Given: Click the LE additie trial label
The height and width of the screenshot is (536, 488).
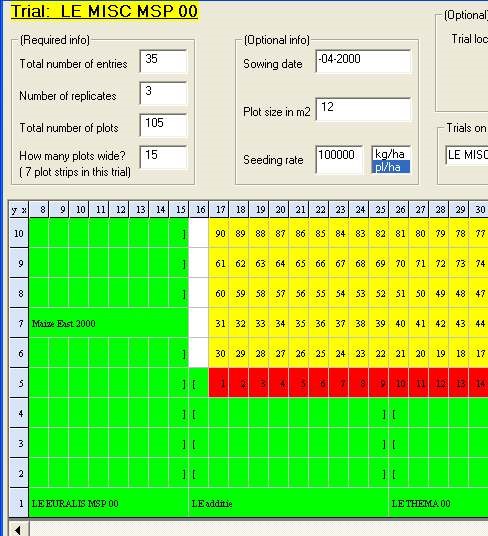Looking at the screenshot, I should click(212, 504).
